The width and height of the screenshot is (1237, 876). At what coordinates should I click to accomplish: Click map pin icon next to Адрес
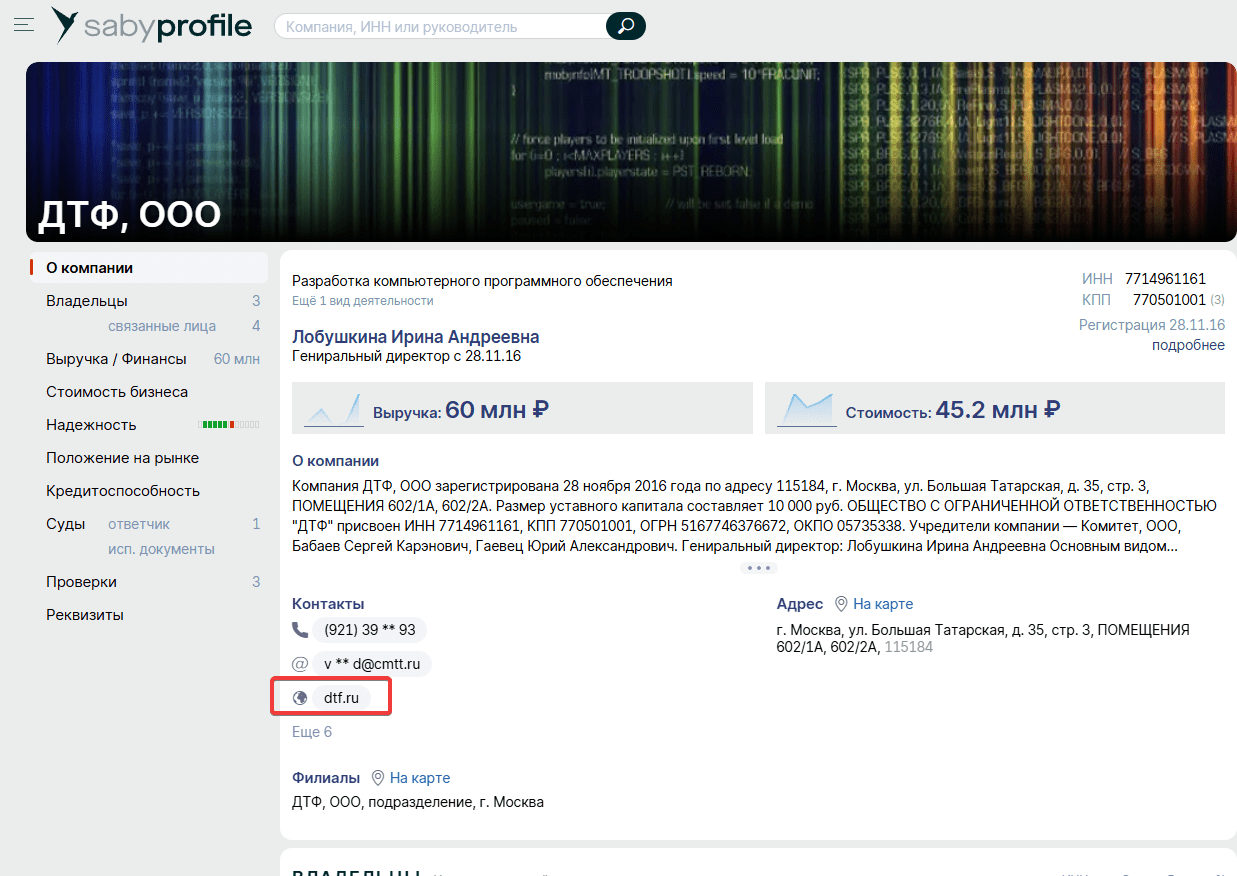click(841, 604)
